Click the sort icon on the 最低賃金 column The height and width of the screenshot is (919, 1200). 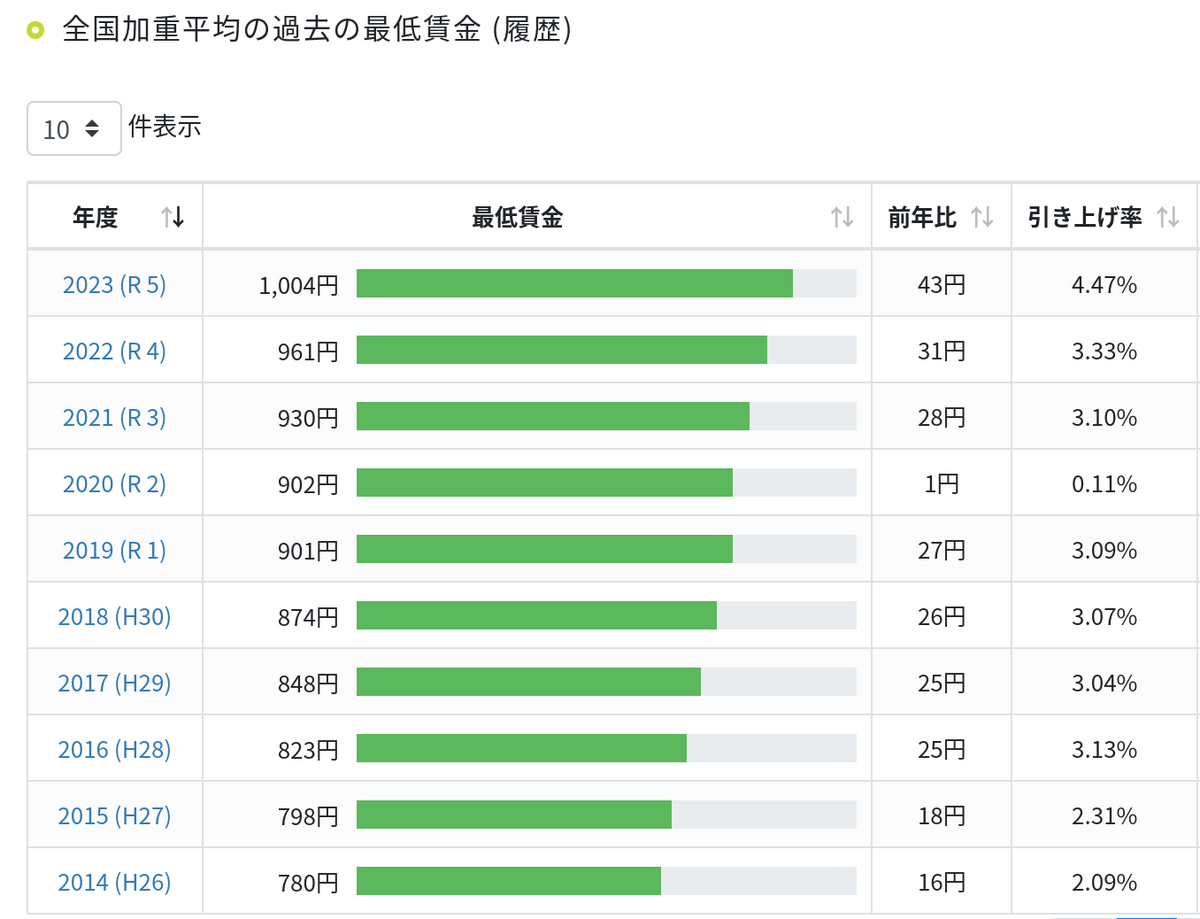[840, 216]
